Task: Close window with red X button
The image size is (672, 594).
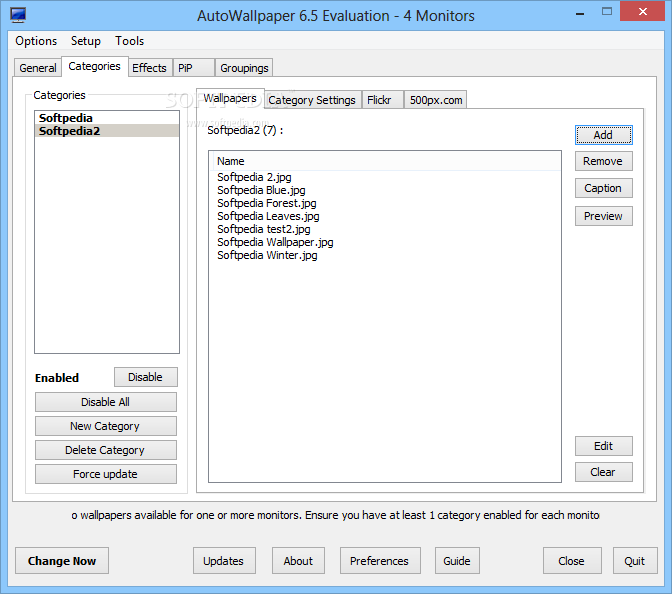Action: coord(642,12)
